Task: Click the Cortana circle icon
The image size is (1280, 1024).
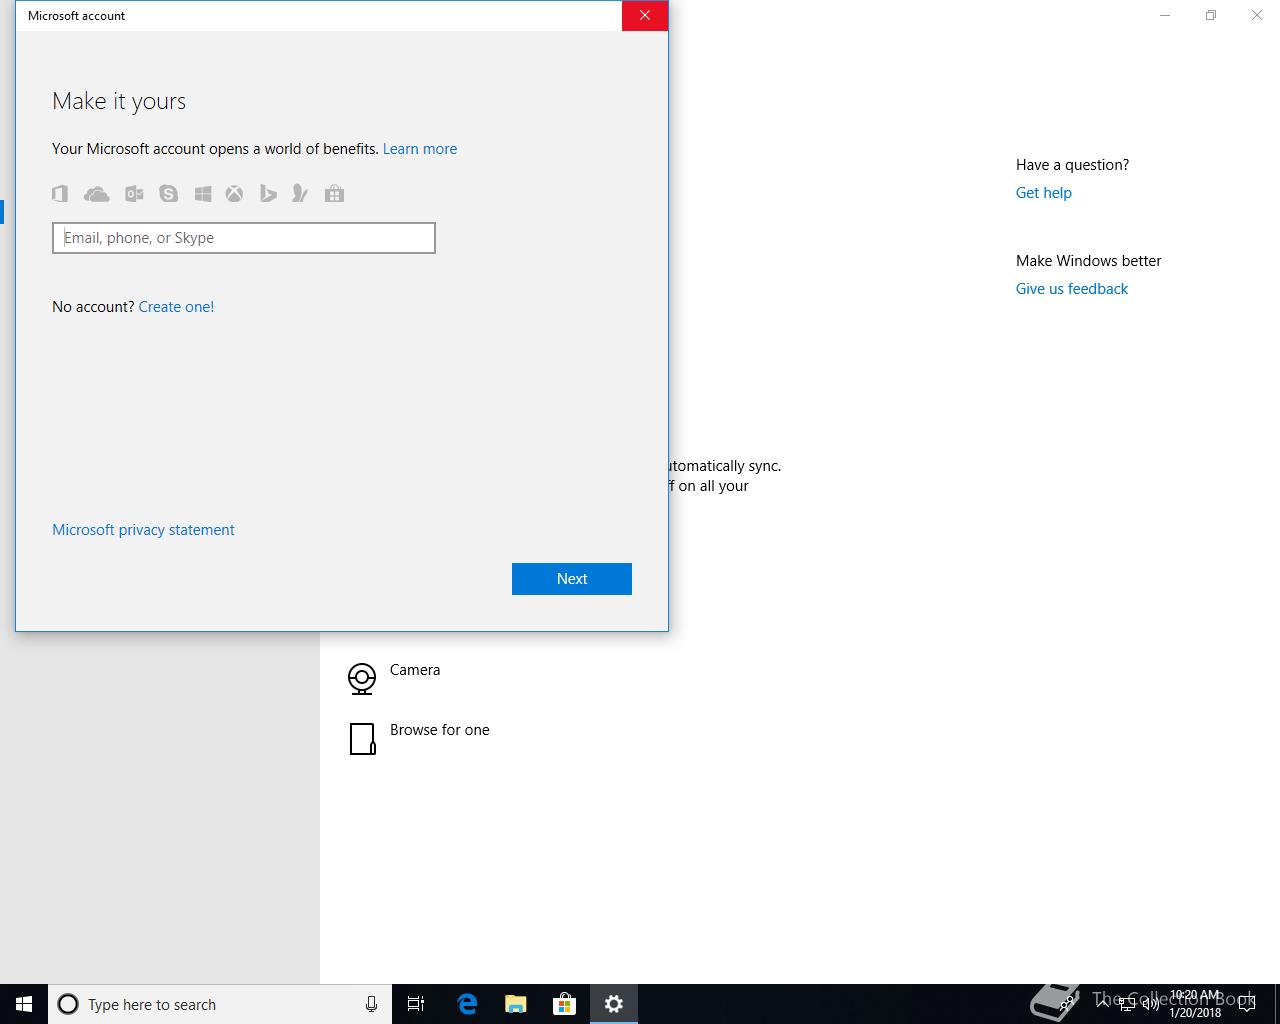Action: click(68, 1004)
